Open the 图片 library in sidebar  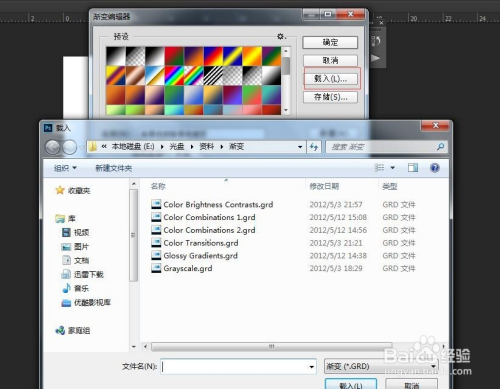[x=75, y=247]
